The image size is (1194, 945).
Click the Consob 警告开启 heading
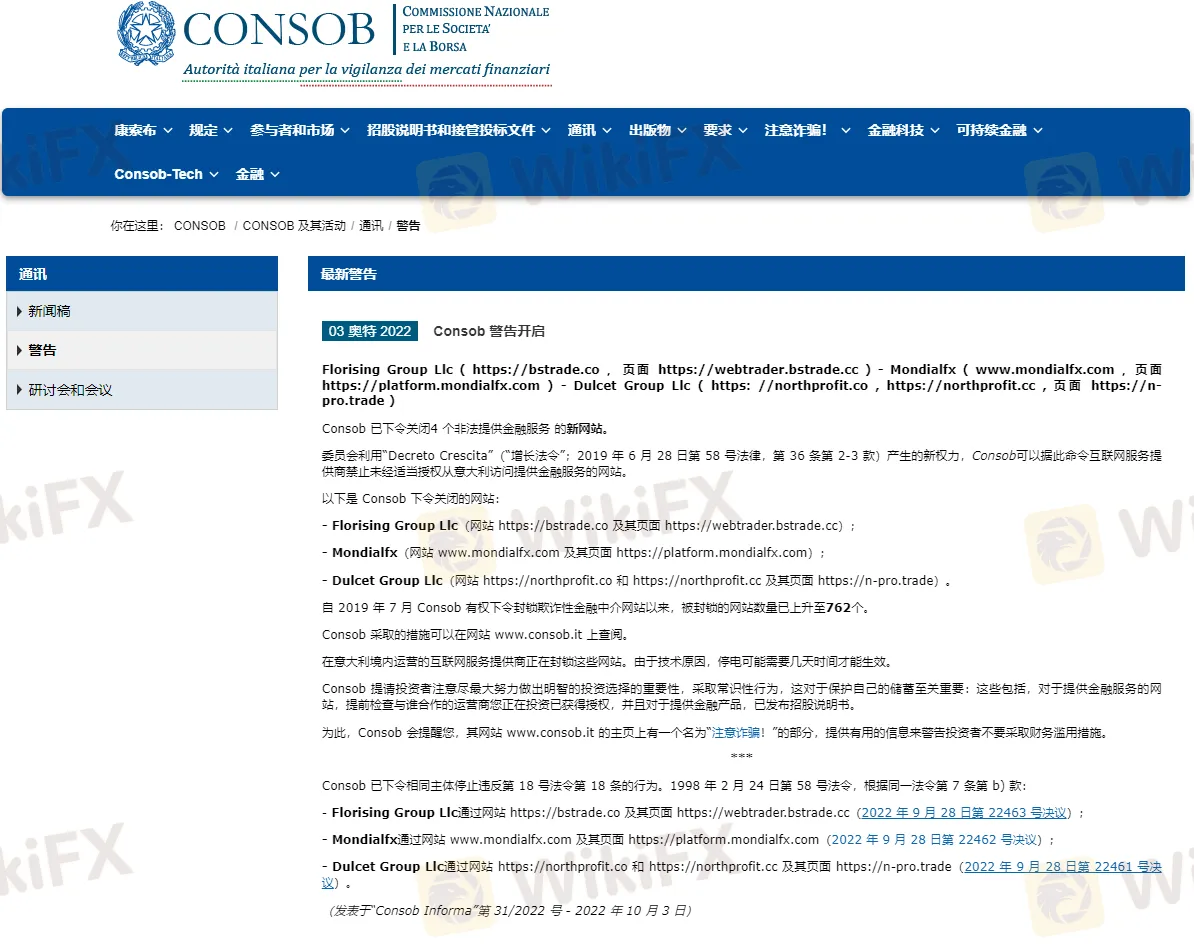(489, 331)
